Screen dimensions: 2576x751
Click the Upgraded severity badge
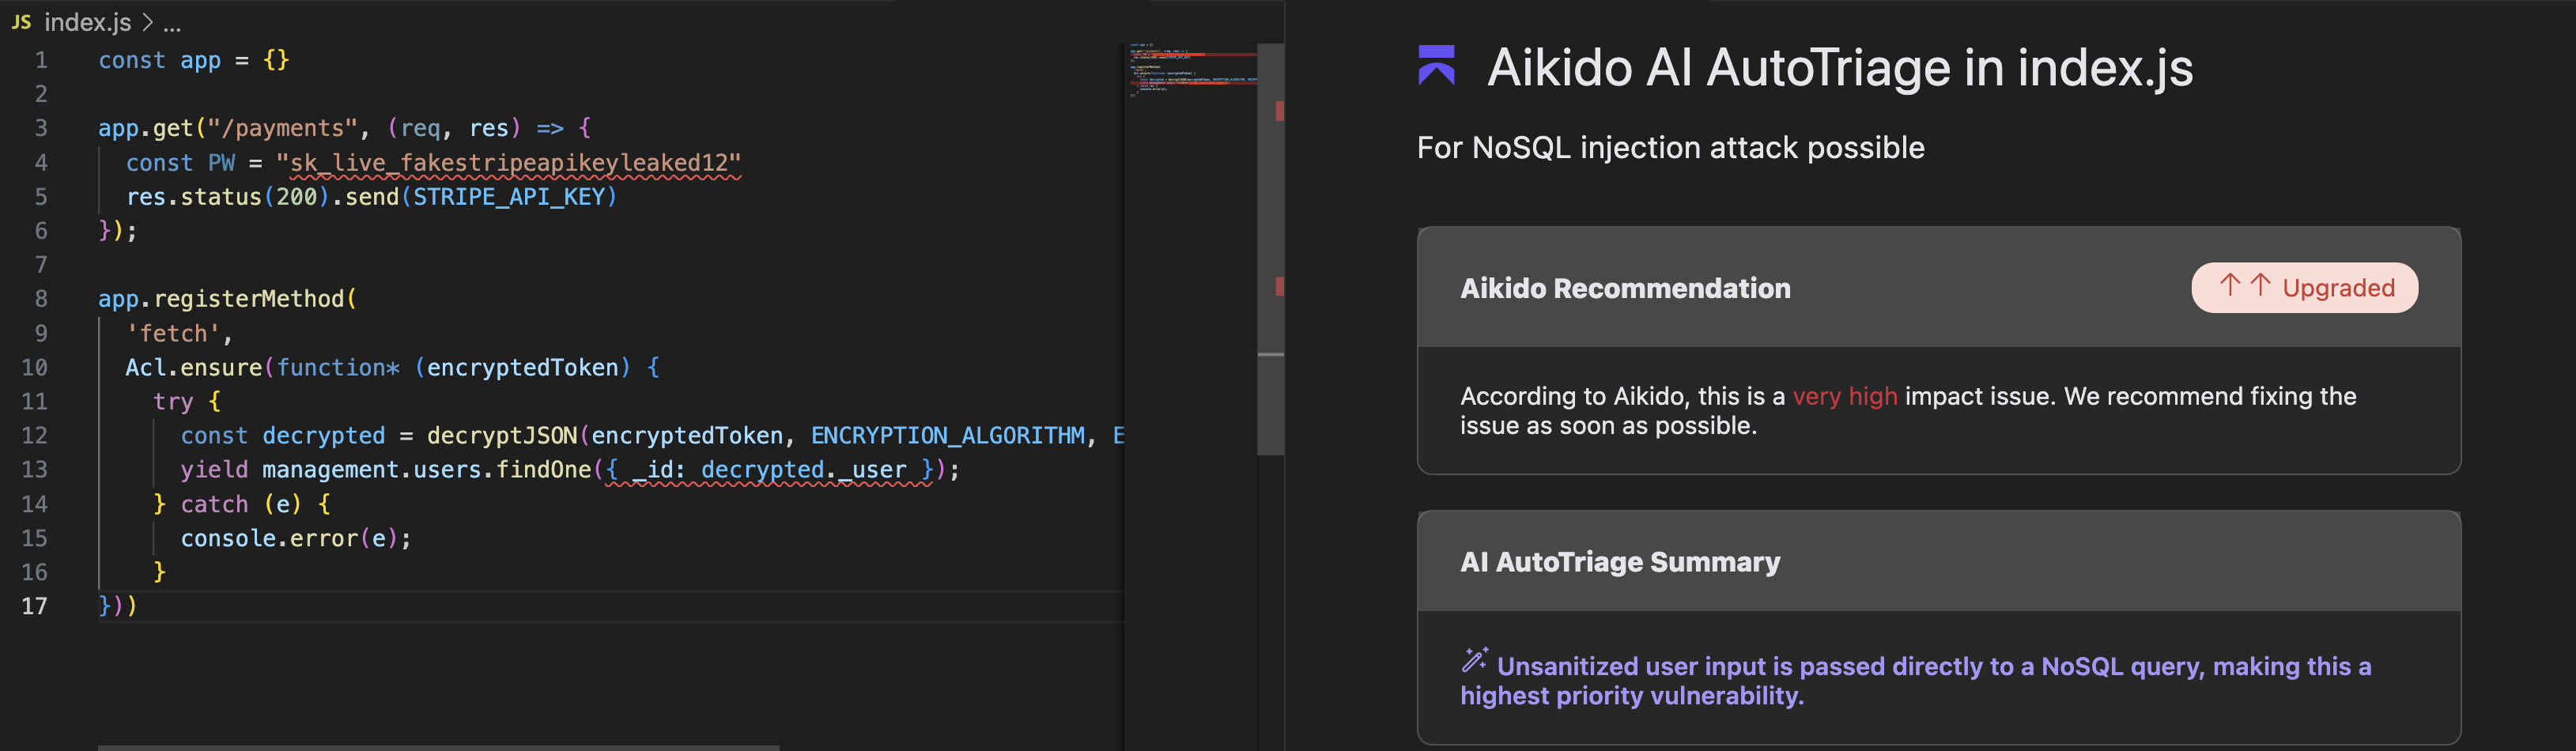[2304, 288]
